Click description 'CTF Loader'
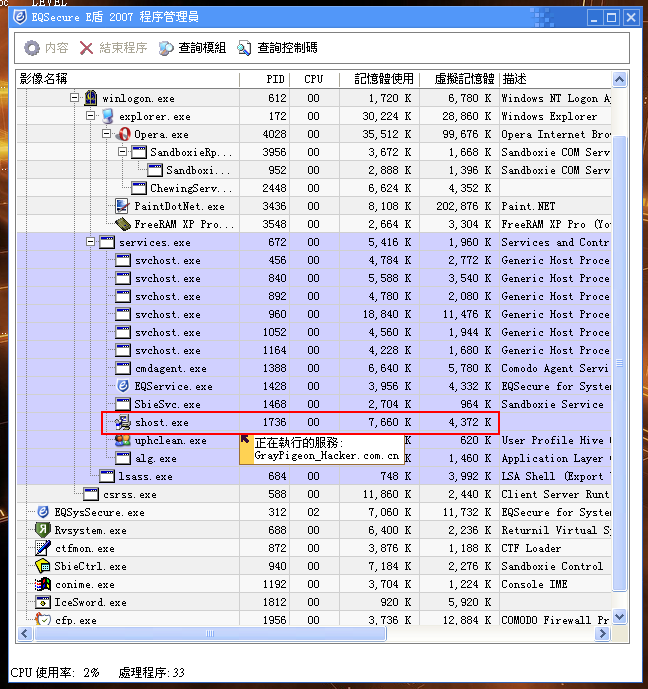This screenshot has height=689, width=648. pyautogui.click(x=531, y=548)
